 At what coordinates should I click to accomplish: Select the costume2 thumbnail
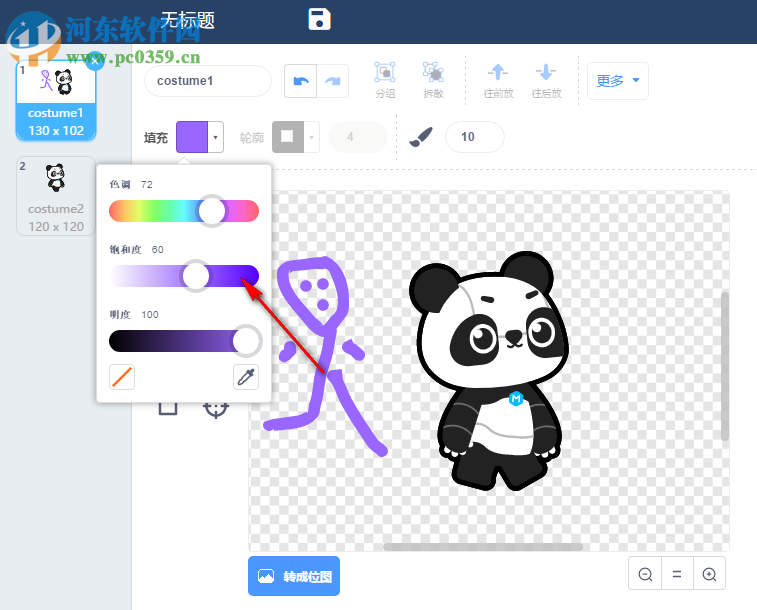click(56, 196)
